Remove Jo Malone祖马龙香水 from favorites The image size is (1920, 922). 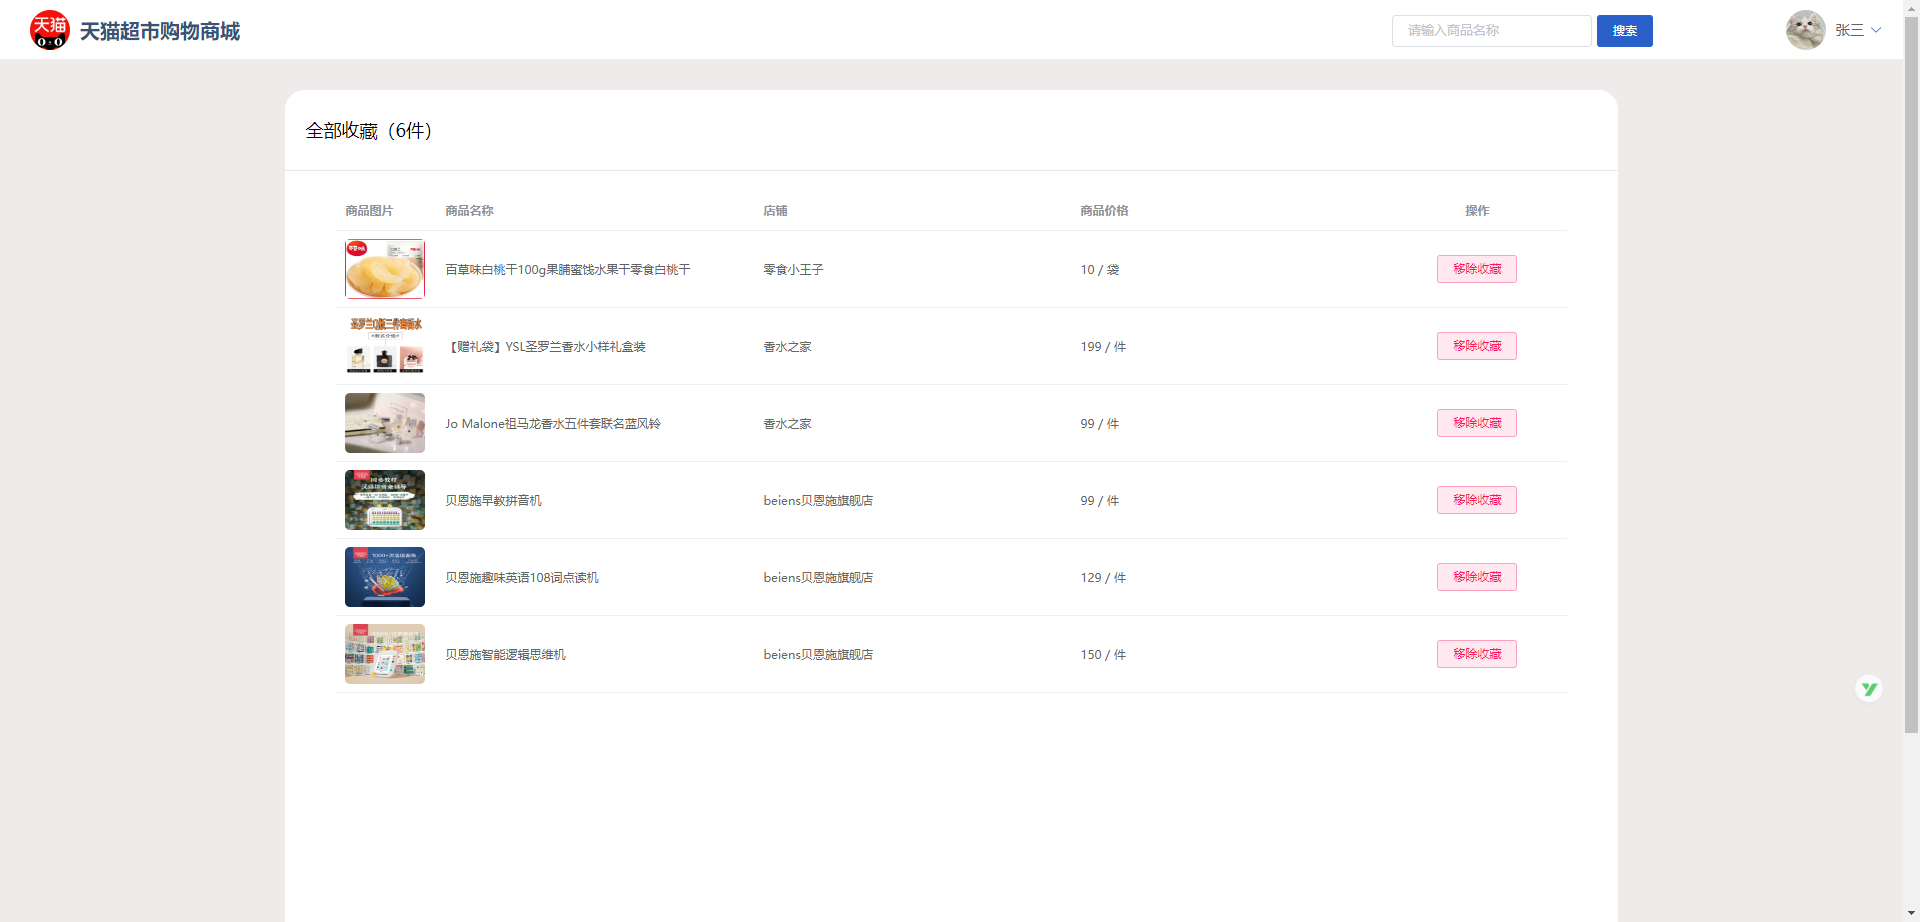pyautogui.click(x=1477, y=423)
